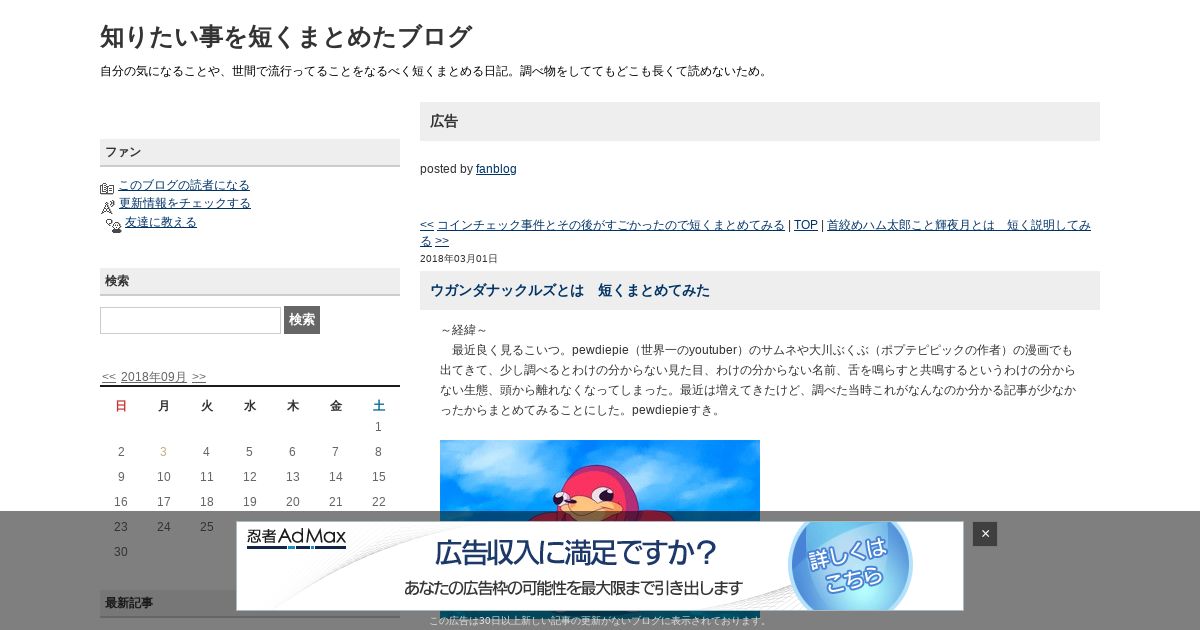
Task: Go to next month with >> in calendar
Action: pyautogui.click(x=199, y=377)
